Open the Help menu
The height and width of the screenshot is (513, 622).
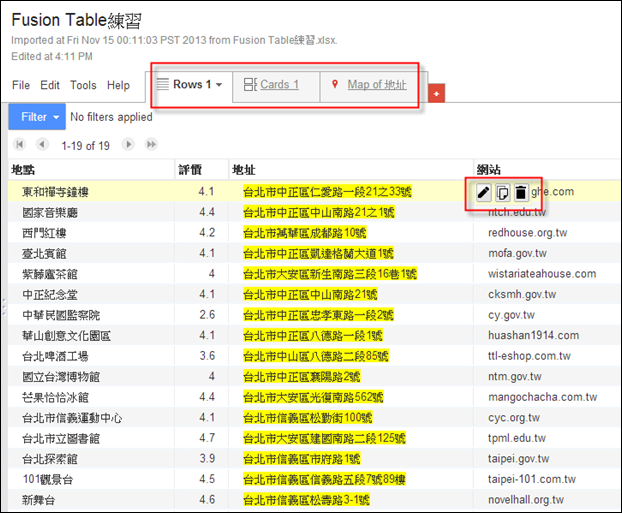118,85
